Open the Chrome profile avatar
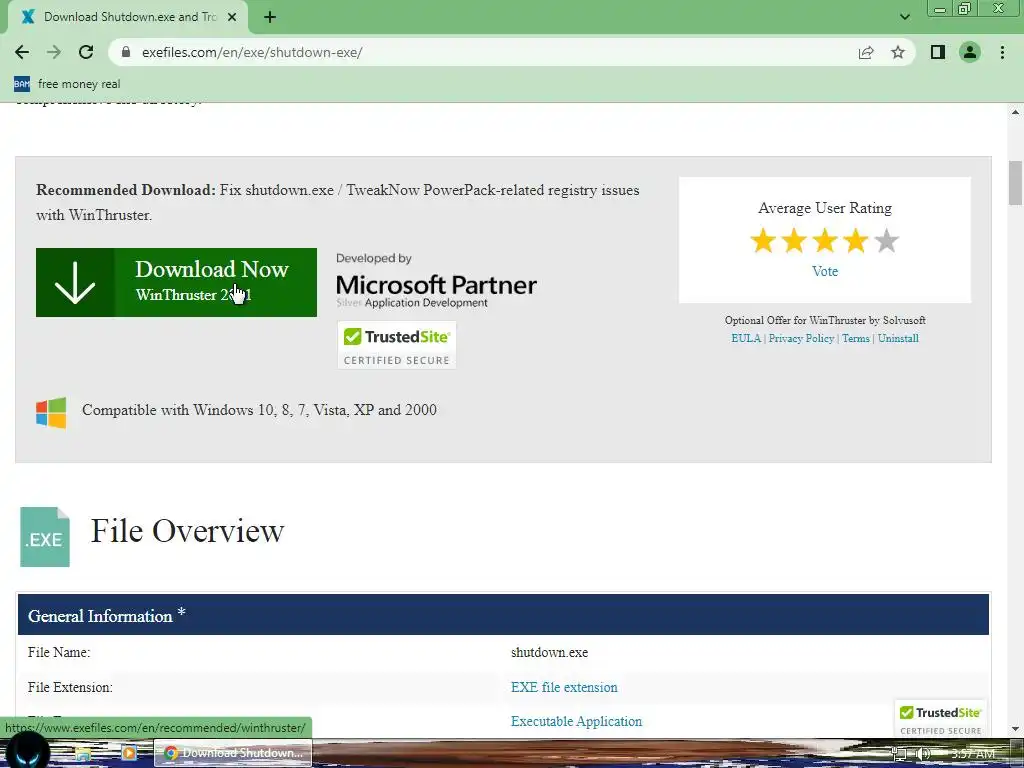1024x768 pixels. point(970,52)
